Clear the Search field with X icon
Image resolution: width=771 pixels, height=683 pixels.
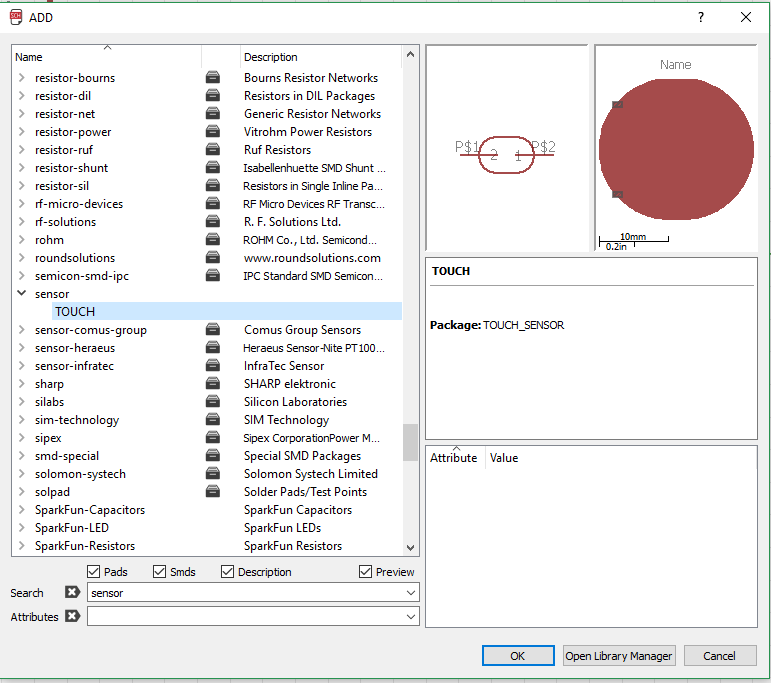(x=72, y=592)
